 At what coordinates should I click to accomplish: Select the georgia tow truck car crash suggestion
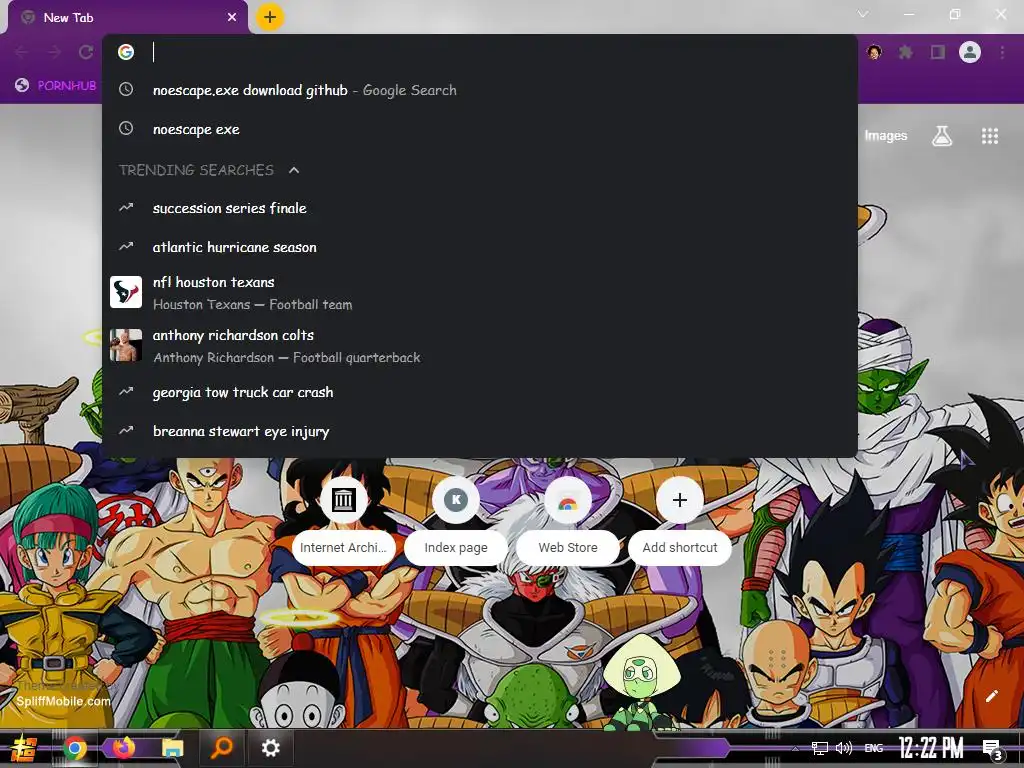click(479, 392)
